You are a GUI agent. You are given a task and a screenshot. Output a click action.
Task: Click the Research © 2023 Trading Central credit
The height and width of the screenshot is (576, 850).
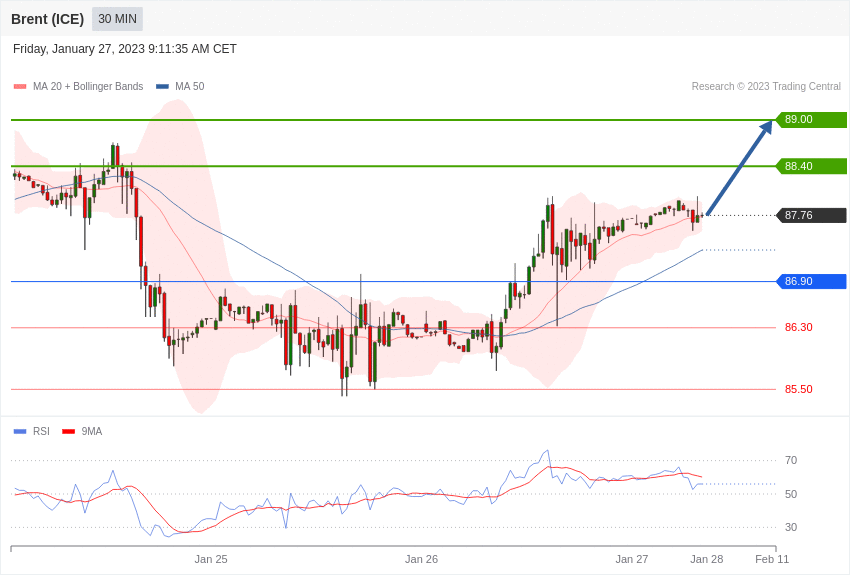pyautogui.click(x=766, y=86)
